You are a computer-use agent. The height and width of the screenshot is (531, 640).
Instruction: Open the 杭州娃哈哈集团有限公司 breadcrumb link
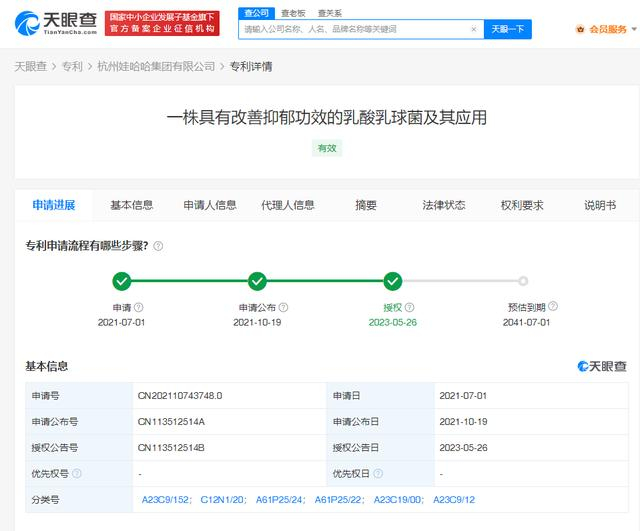[x=155, y=67]
